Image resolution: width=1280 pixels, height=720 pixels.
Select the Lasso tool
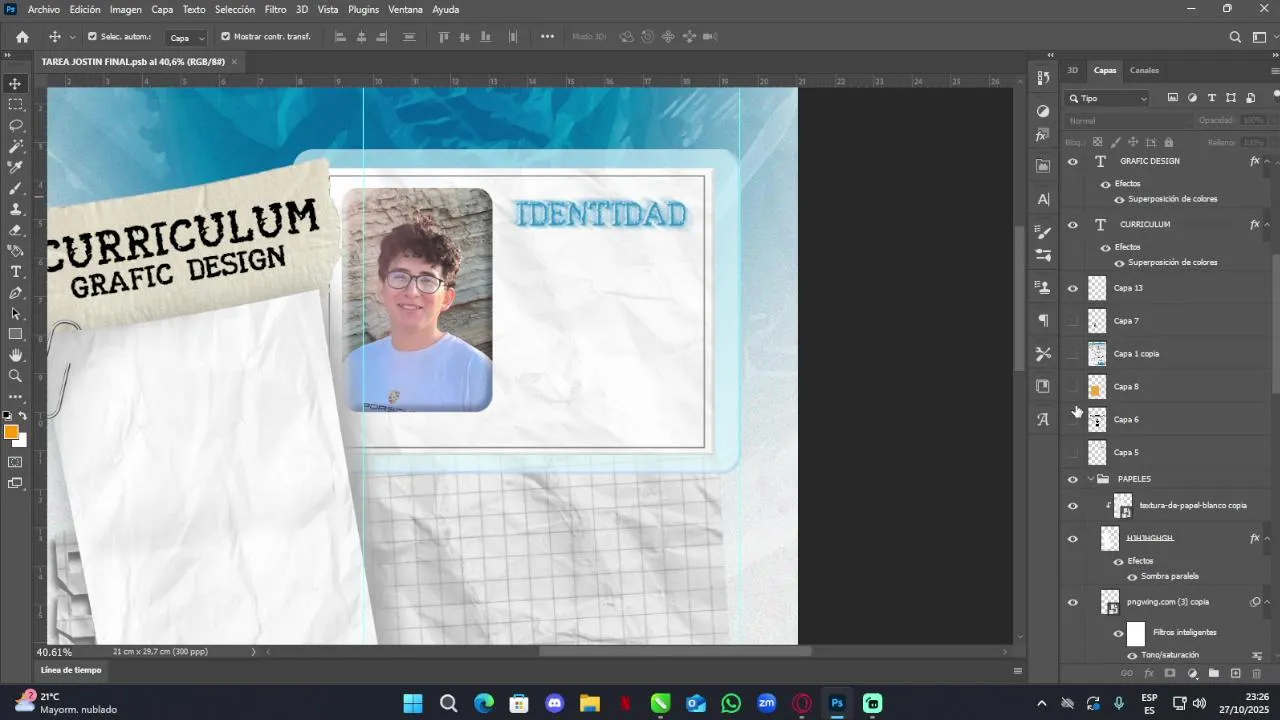click(x=15, y=125)
